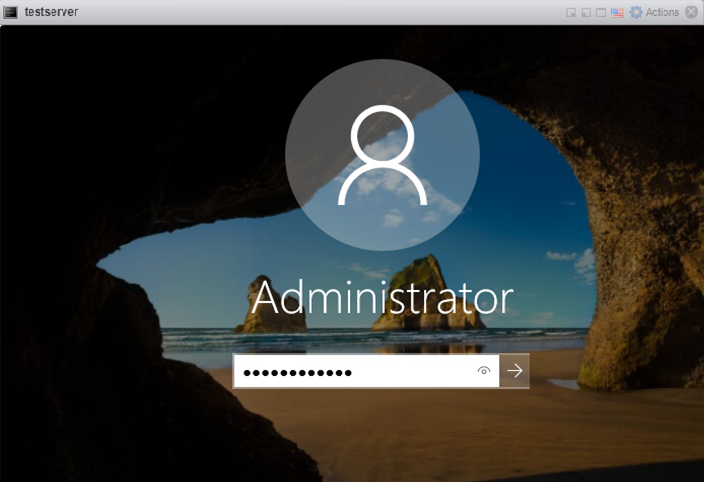Screen dimensions: 704x482
Task: Click the empty area of console title bar
Action: click(300, 12)
